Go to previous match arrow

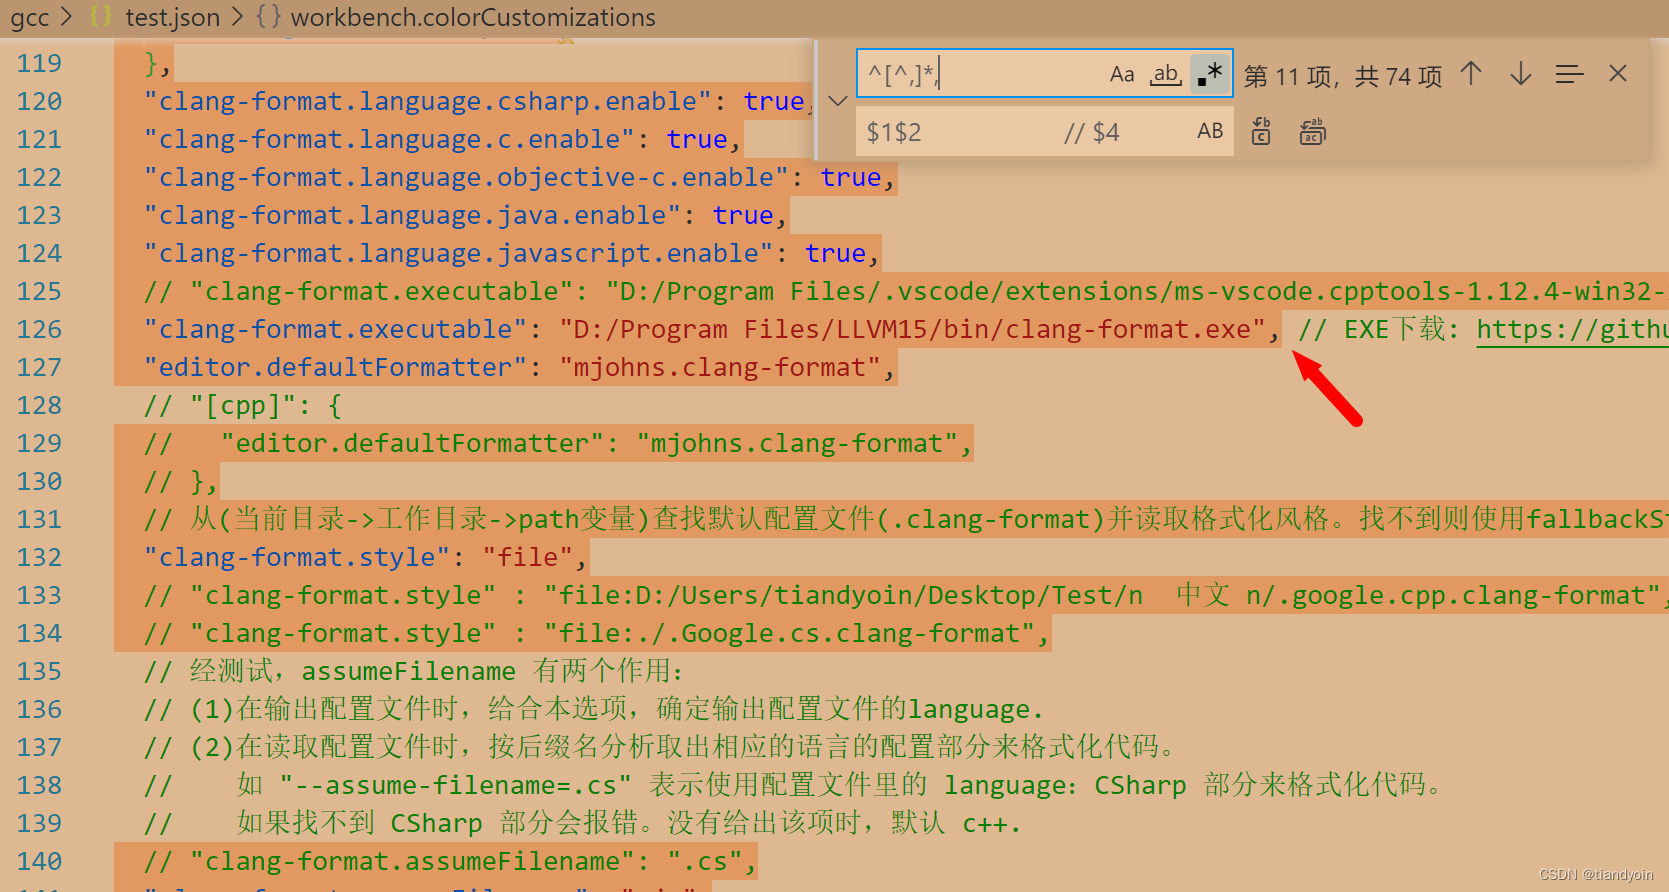tap(1471, 74)
